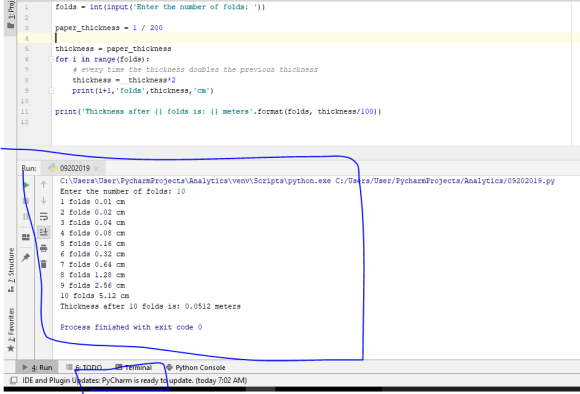The height and width of the screenshot is (394, 580).
Task: Open the 6: TODO tool window tab
Action: pyautogui.click(x=84, y=367)
